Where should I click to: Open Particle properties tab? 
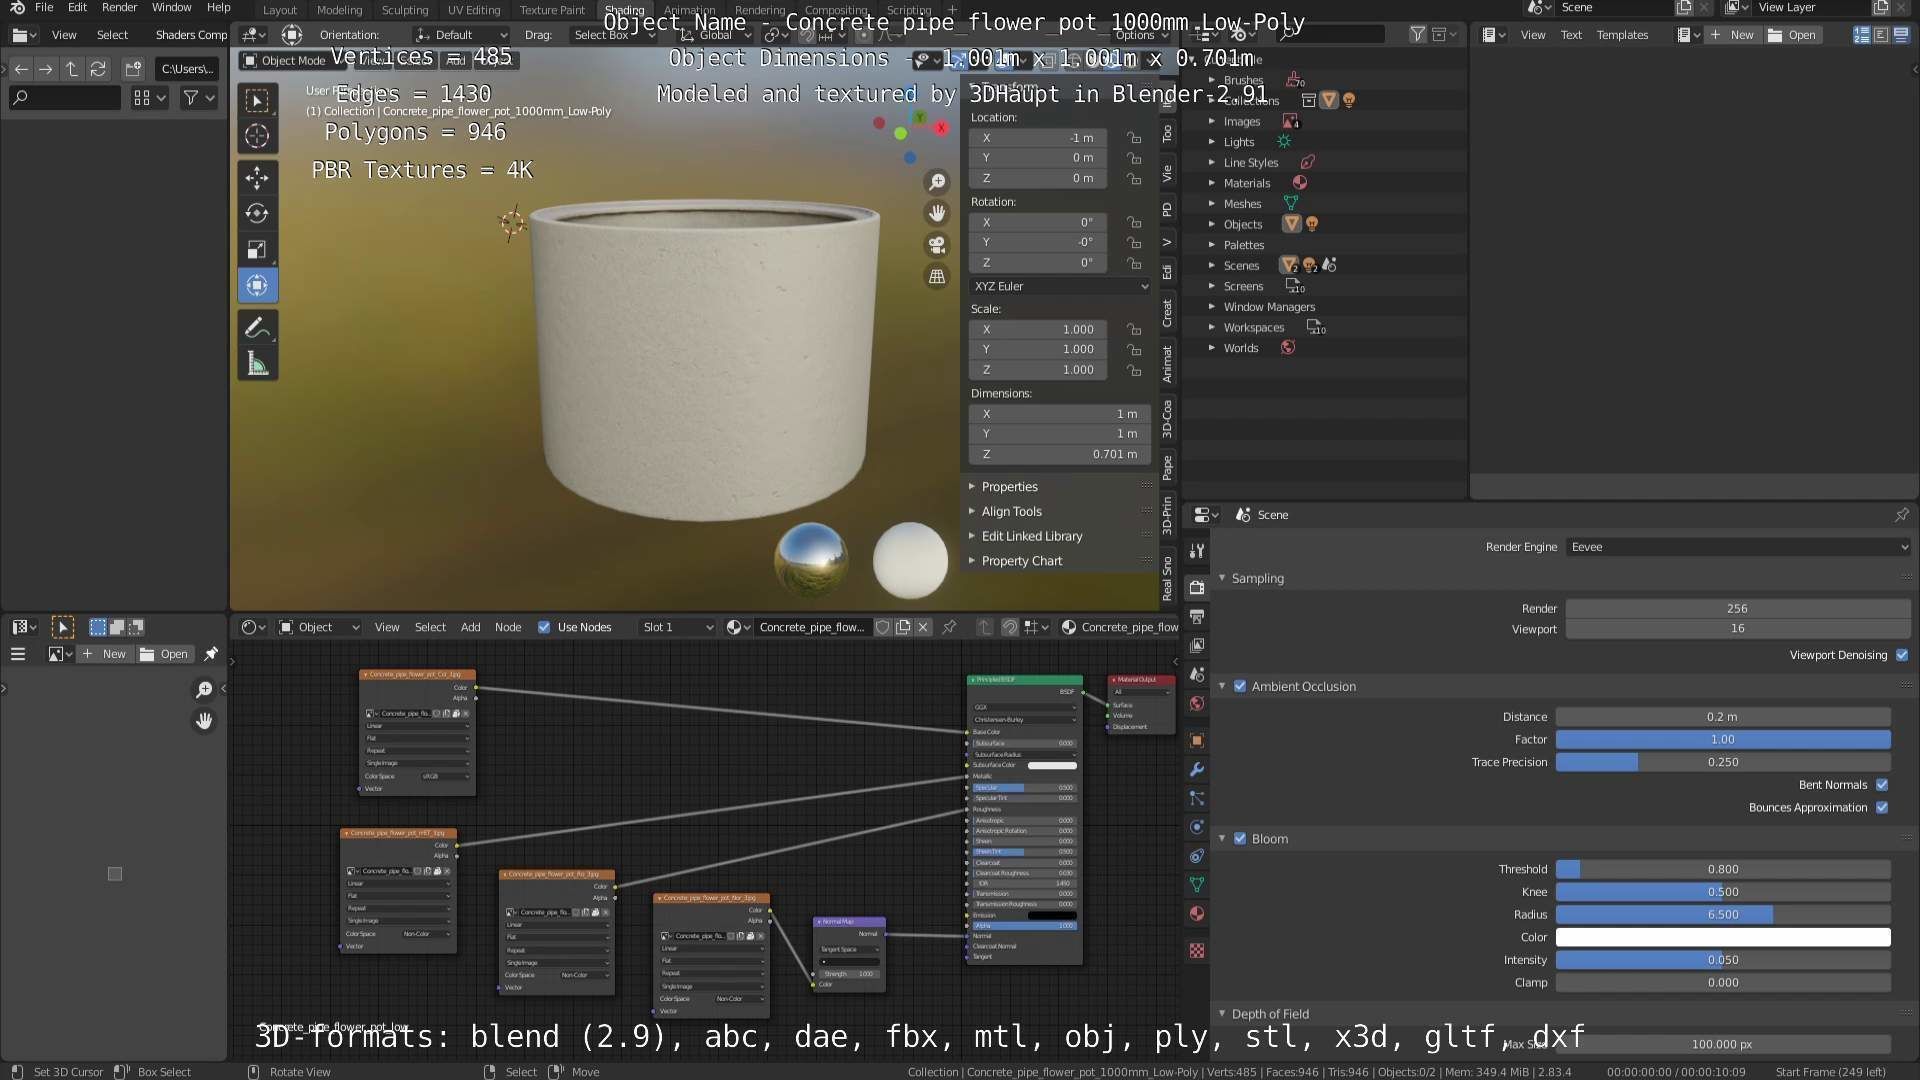tap(1197, 798)
